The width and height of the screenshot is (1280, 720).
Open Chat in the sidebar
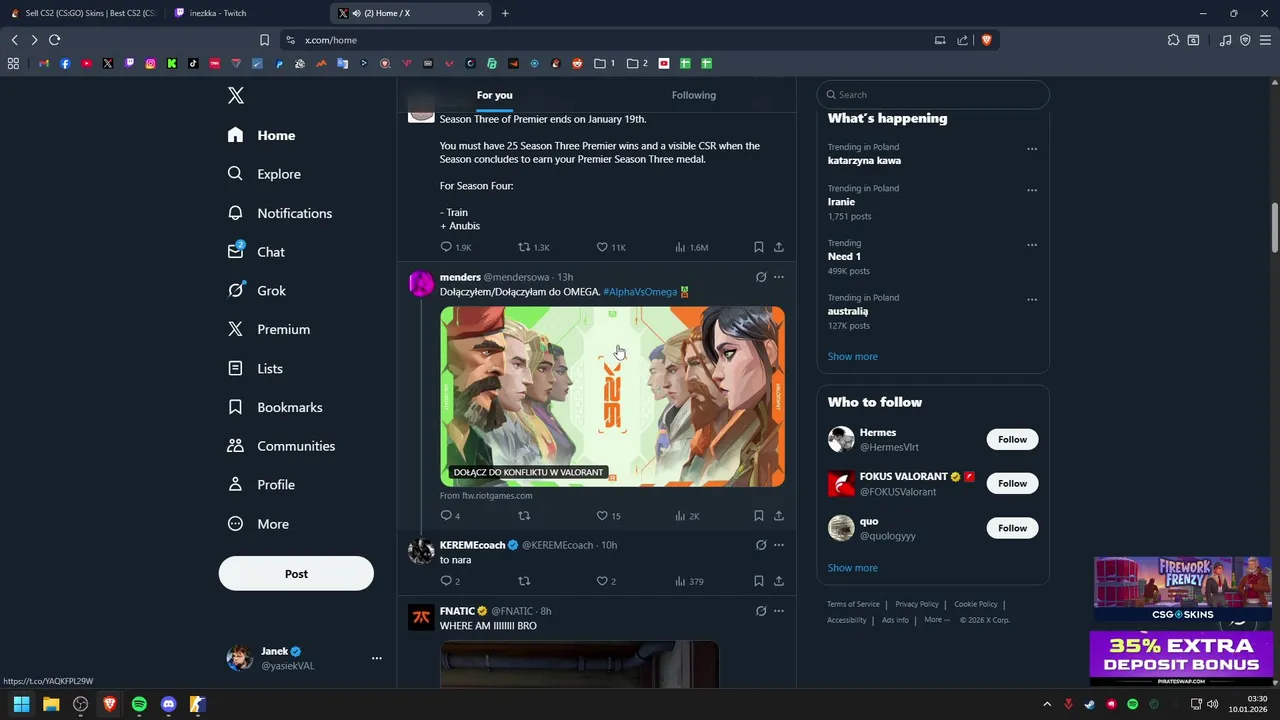coord(256,252)
